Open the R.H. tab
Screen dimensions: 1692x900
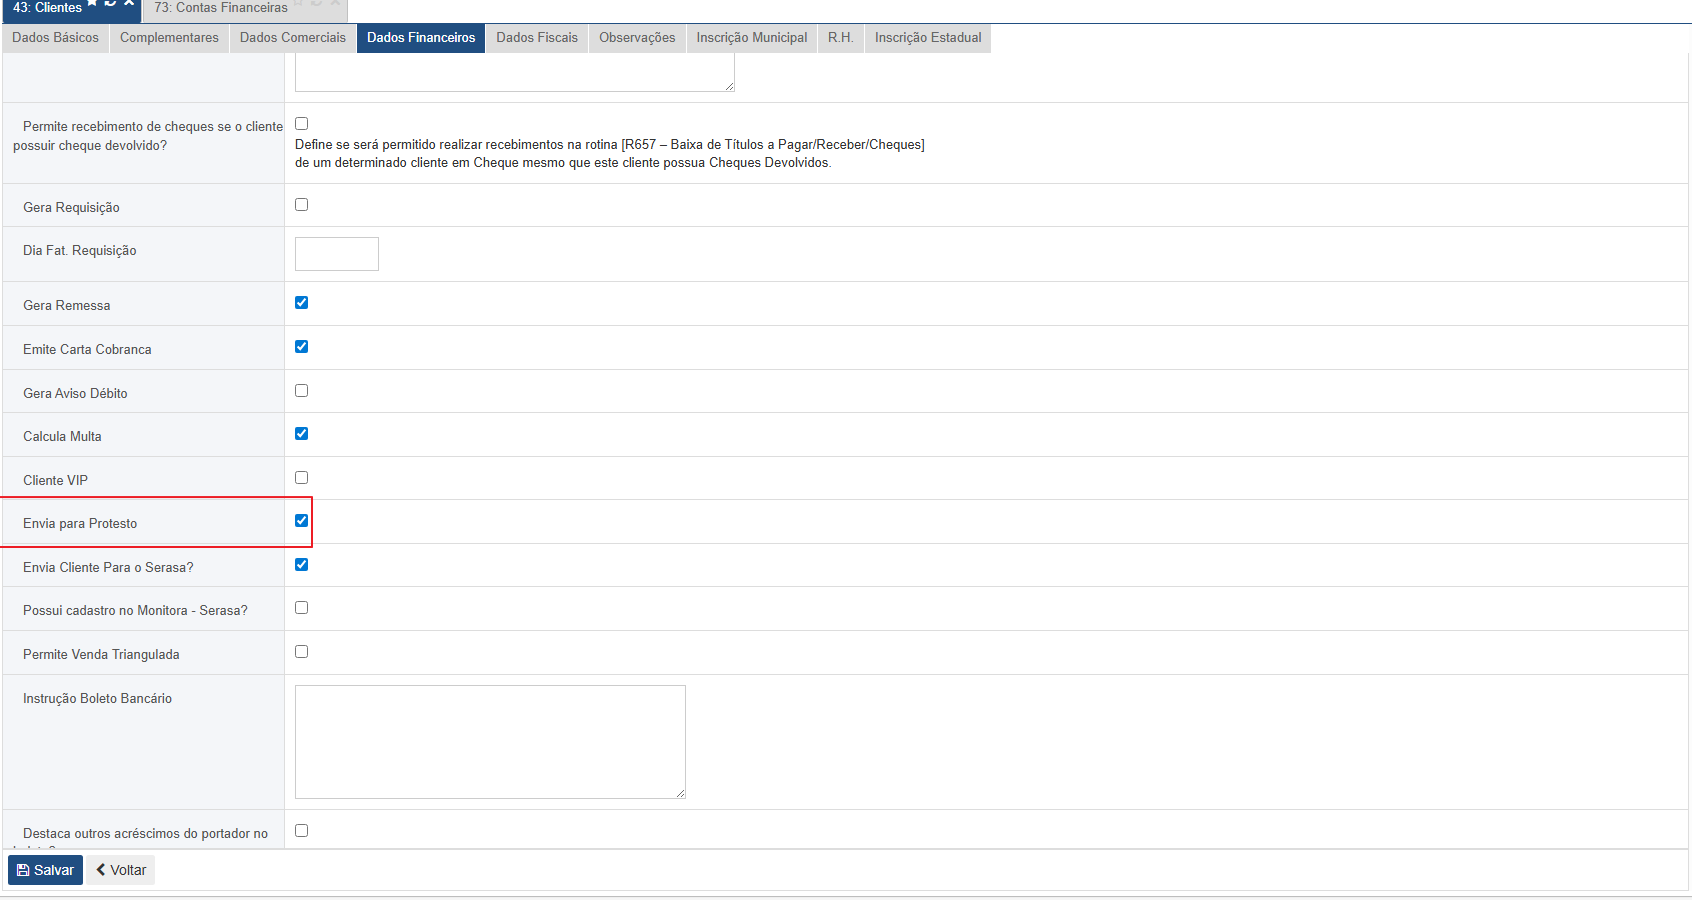pos(841,38)
